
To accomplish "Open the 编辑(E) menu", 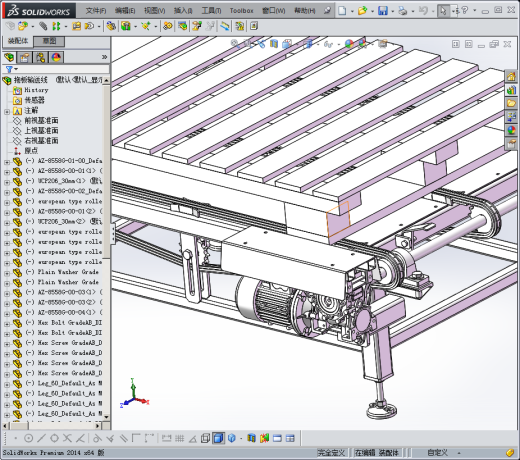I will tap(125, 11).
